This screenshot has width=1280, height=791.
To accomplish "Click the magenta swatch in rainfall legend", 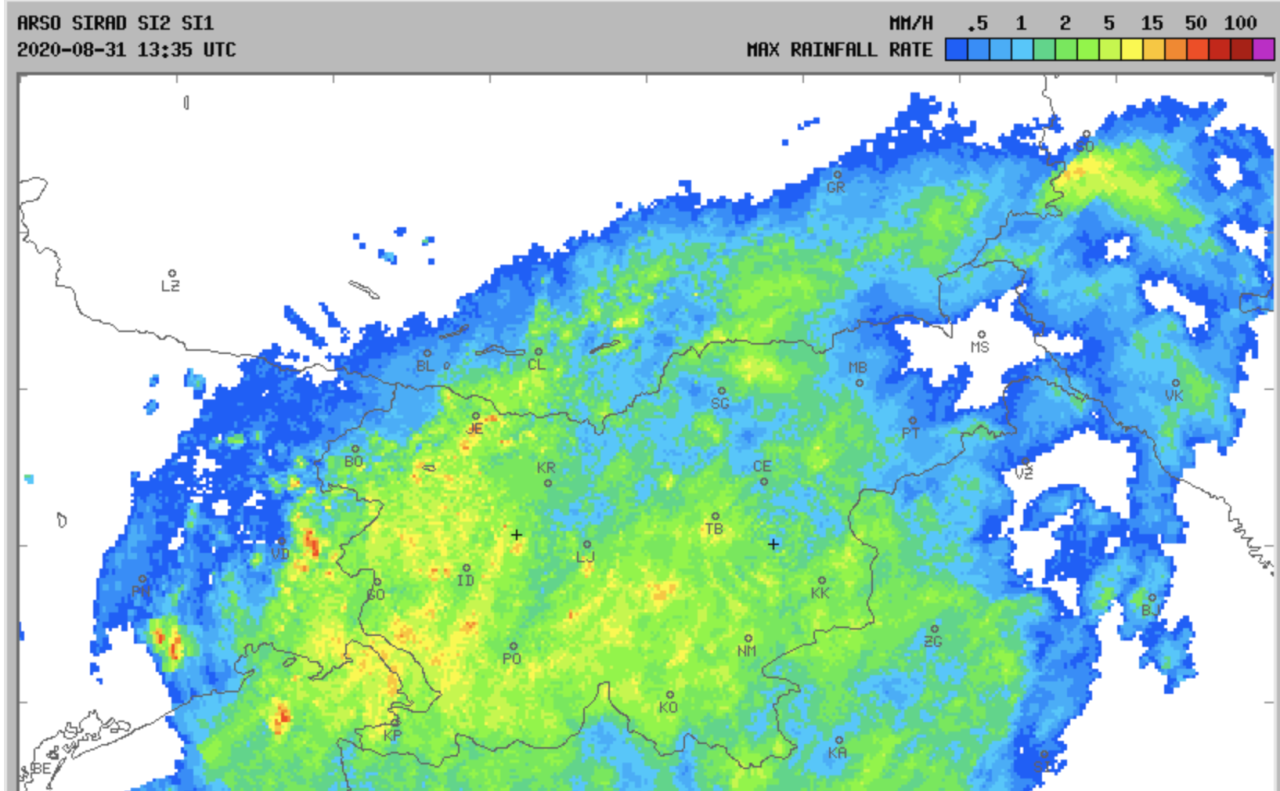I will click(1264, 49).
